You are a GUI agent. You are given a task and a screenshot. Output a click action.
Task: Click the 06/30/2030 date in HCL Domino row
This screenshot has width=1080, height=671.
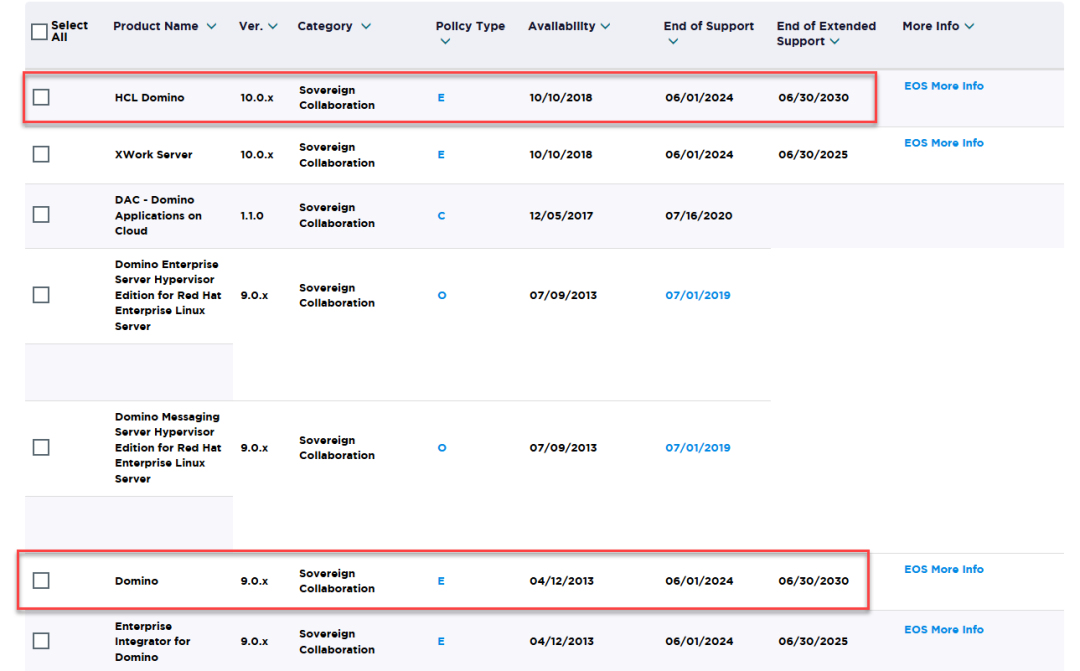(813, 98)
